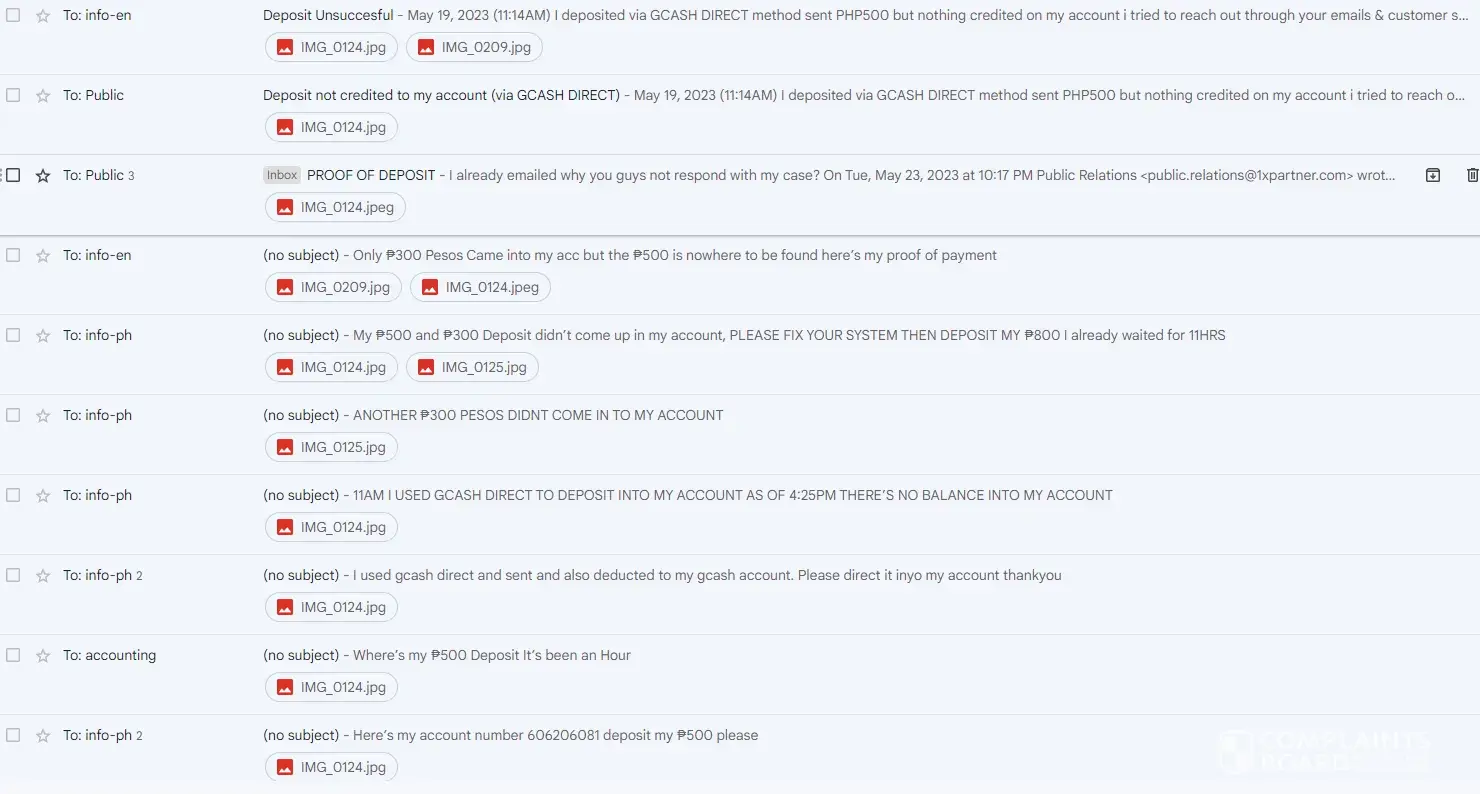Tick the checkbox for "Deposit Unsuccesful" email
Viewport: 1480px width, 794px height.
click(x=13, y=15)
